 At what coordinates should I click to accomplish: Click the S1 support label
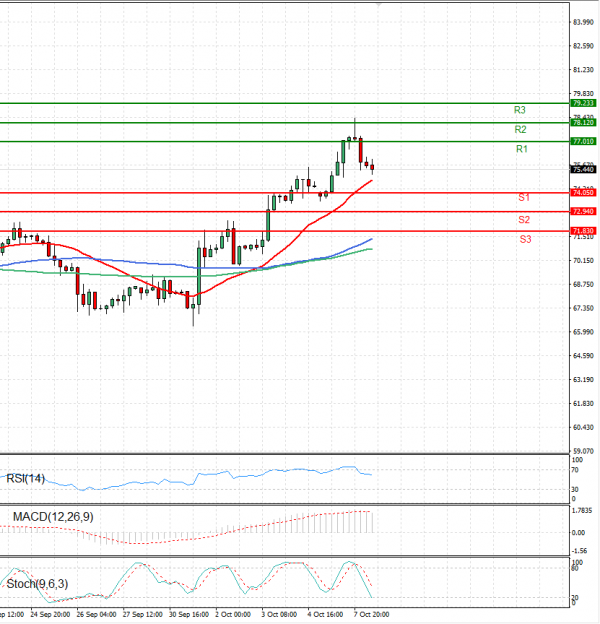click(524, 197)
